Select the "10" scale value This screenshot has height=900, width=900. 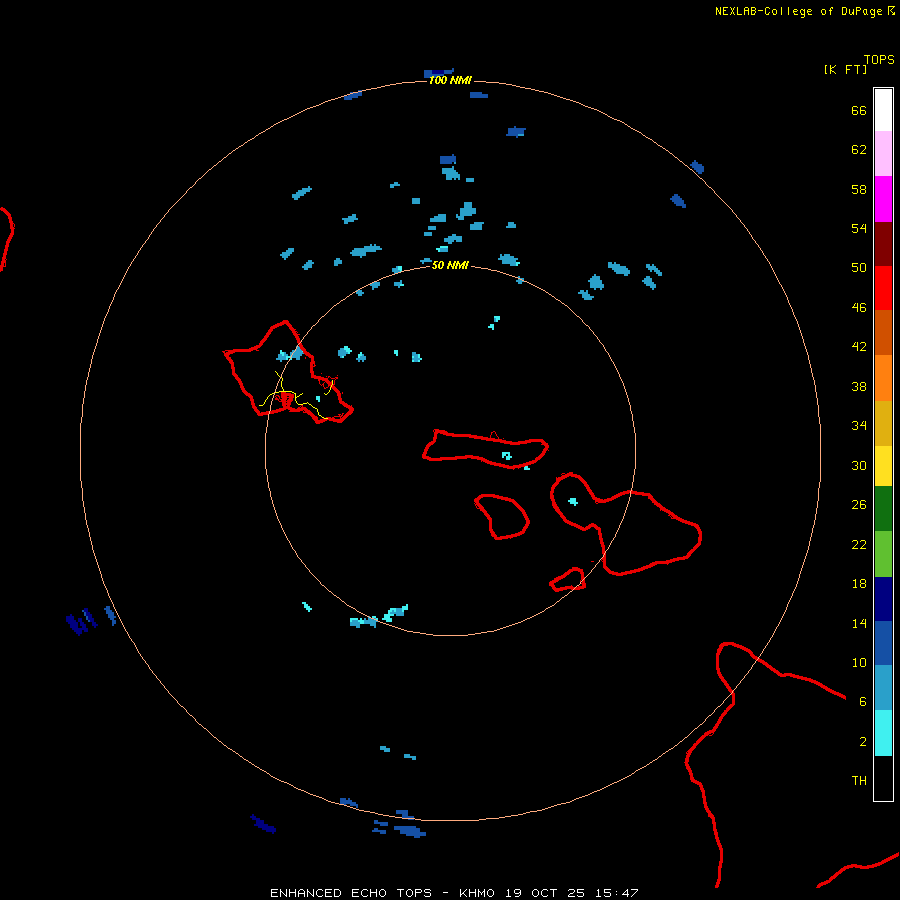coord(859,663)
